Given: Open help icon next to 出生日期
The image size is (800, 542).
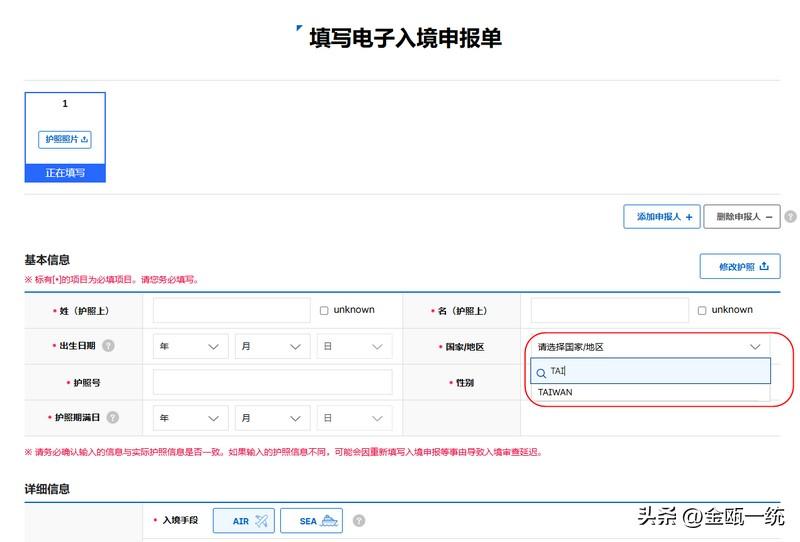Looking at the screenshot, I should [108, 346].
